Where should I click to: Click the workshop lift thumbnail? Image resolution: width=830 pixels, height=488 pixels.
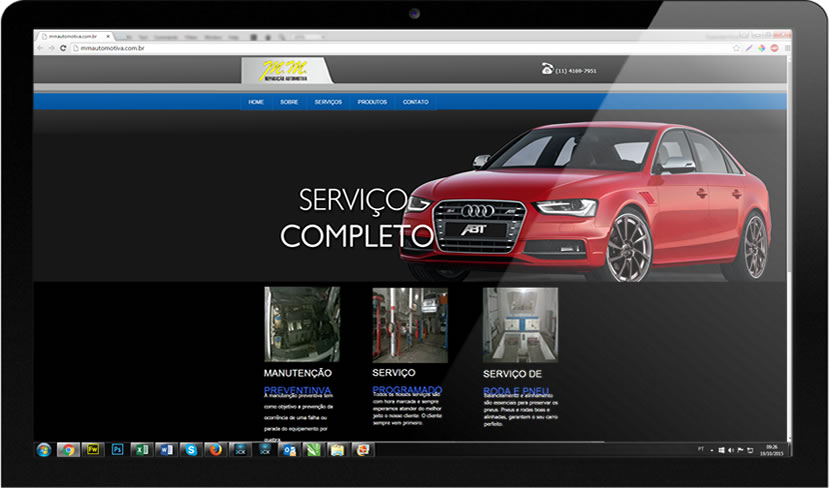point(410,325)
